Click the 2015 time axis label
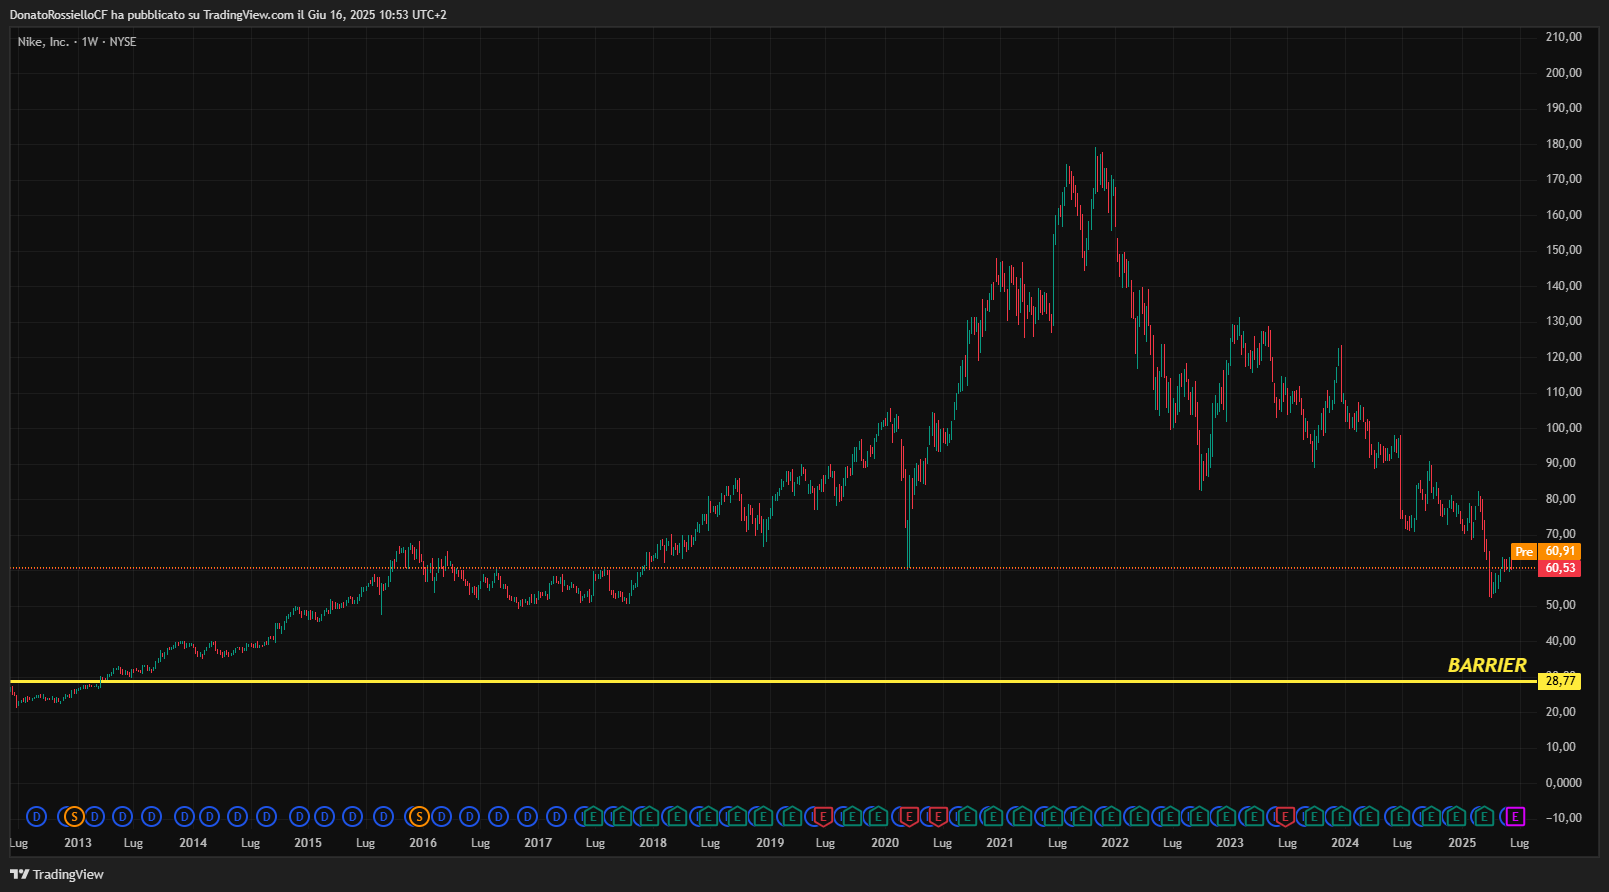The width and height of the screenshot is (1609, 892). point(308,843)
